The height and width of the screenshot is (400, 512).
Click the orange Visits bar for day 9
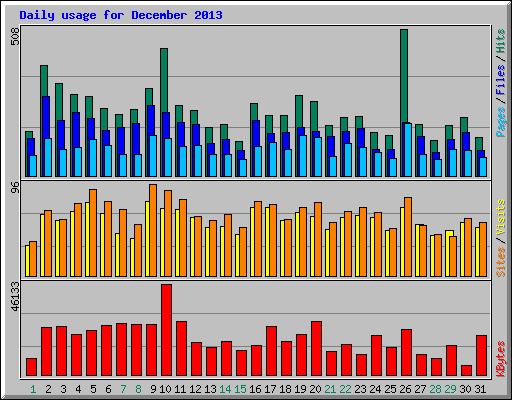click(153, 230)
